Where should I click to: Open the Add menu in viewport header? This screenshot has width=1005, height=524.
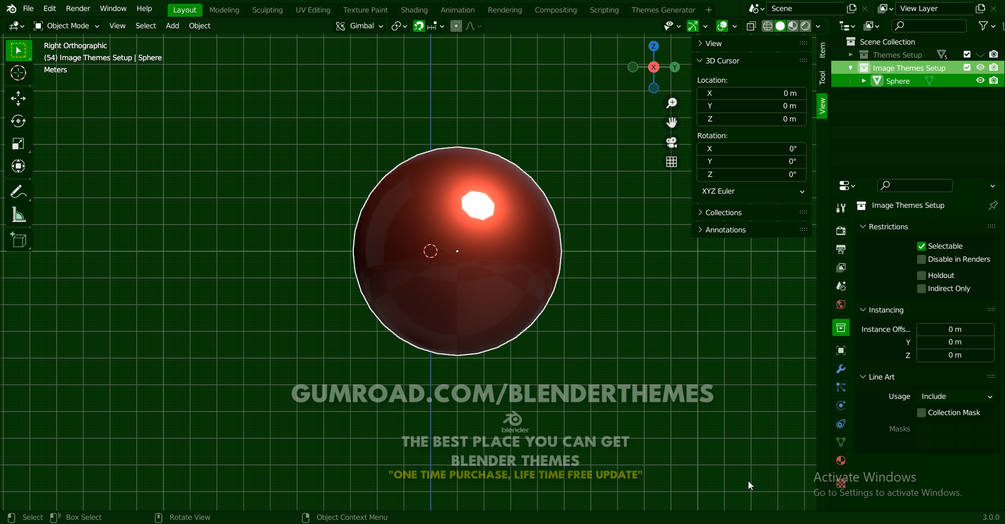pos(172,26)
